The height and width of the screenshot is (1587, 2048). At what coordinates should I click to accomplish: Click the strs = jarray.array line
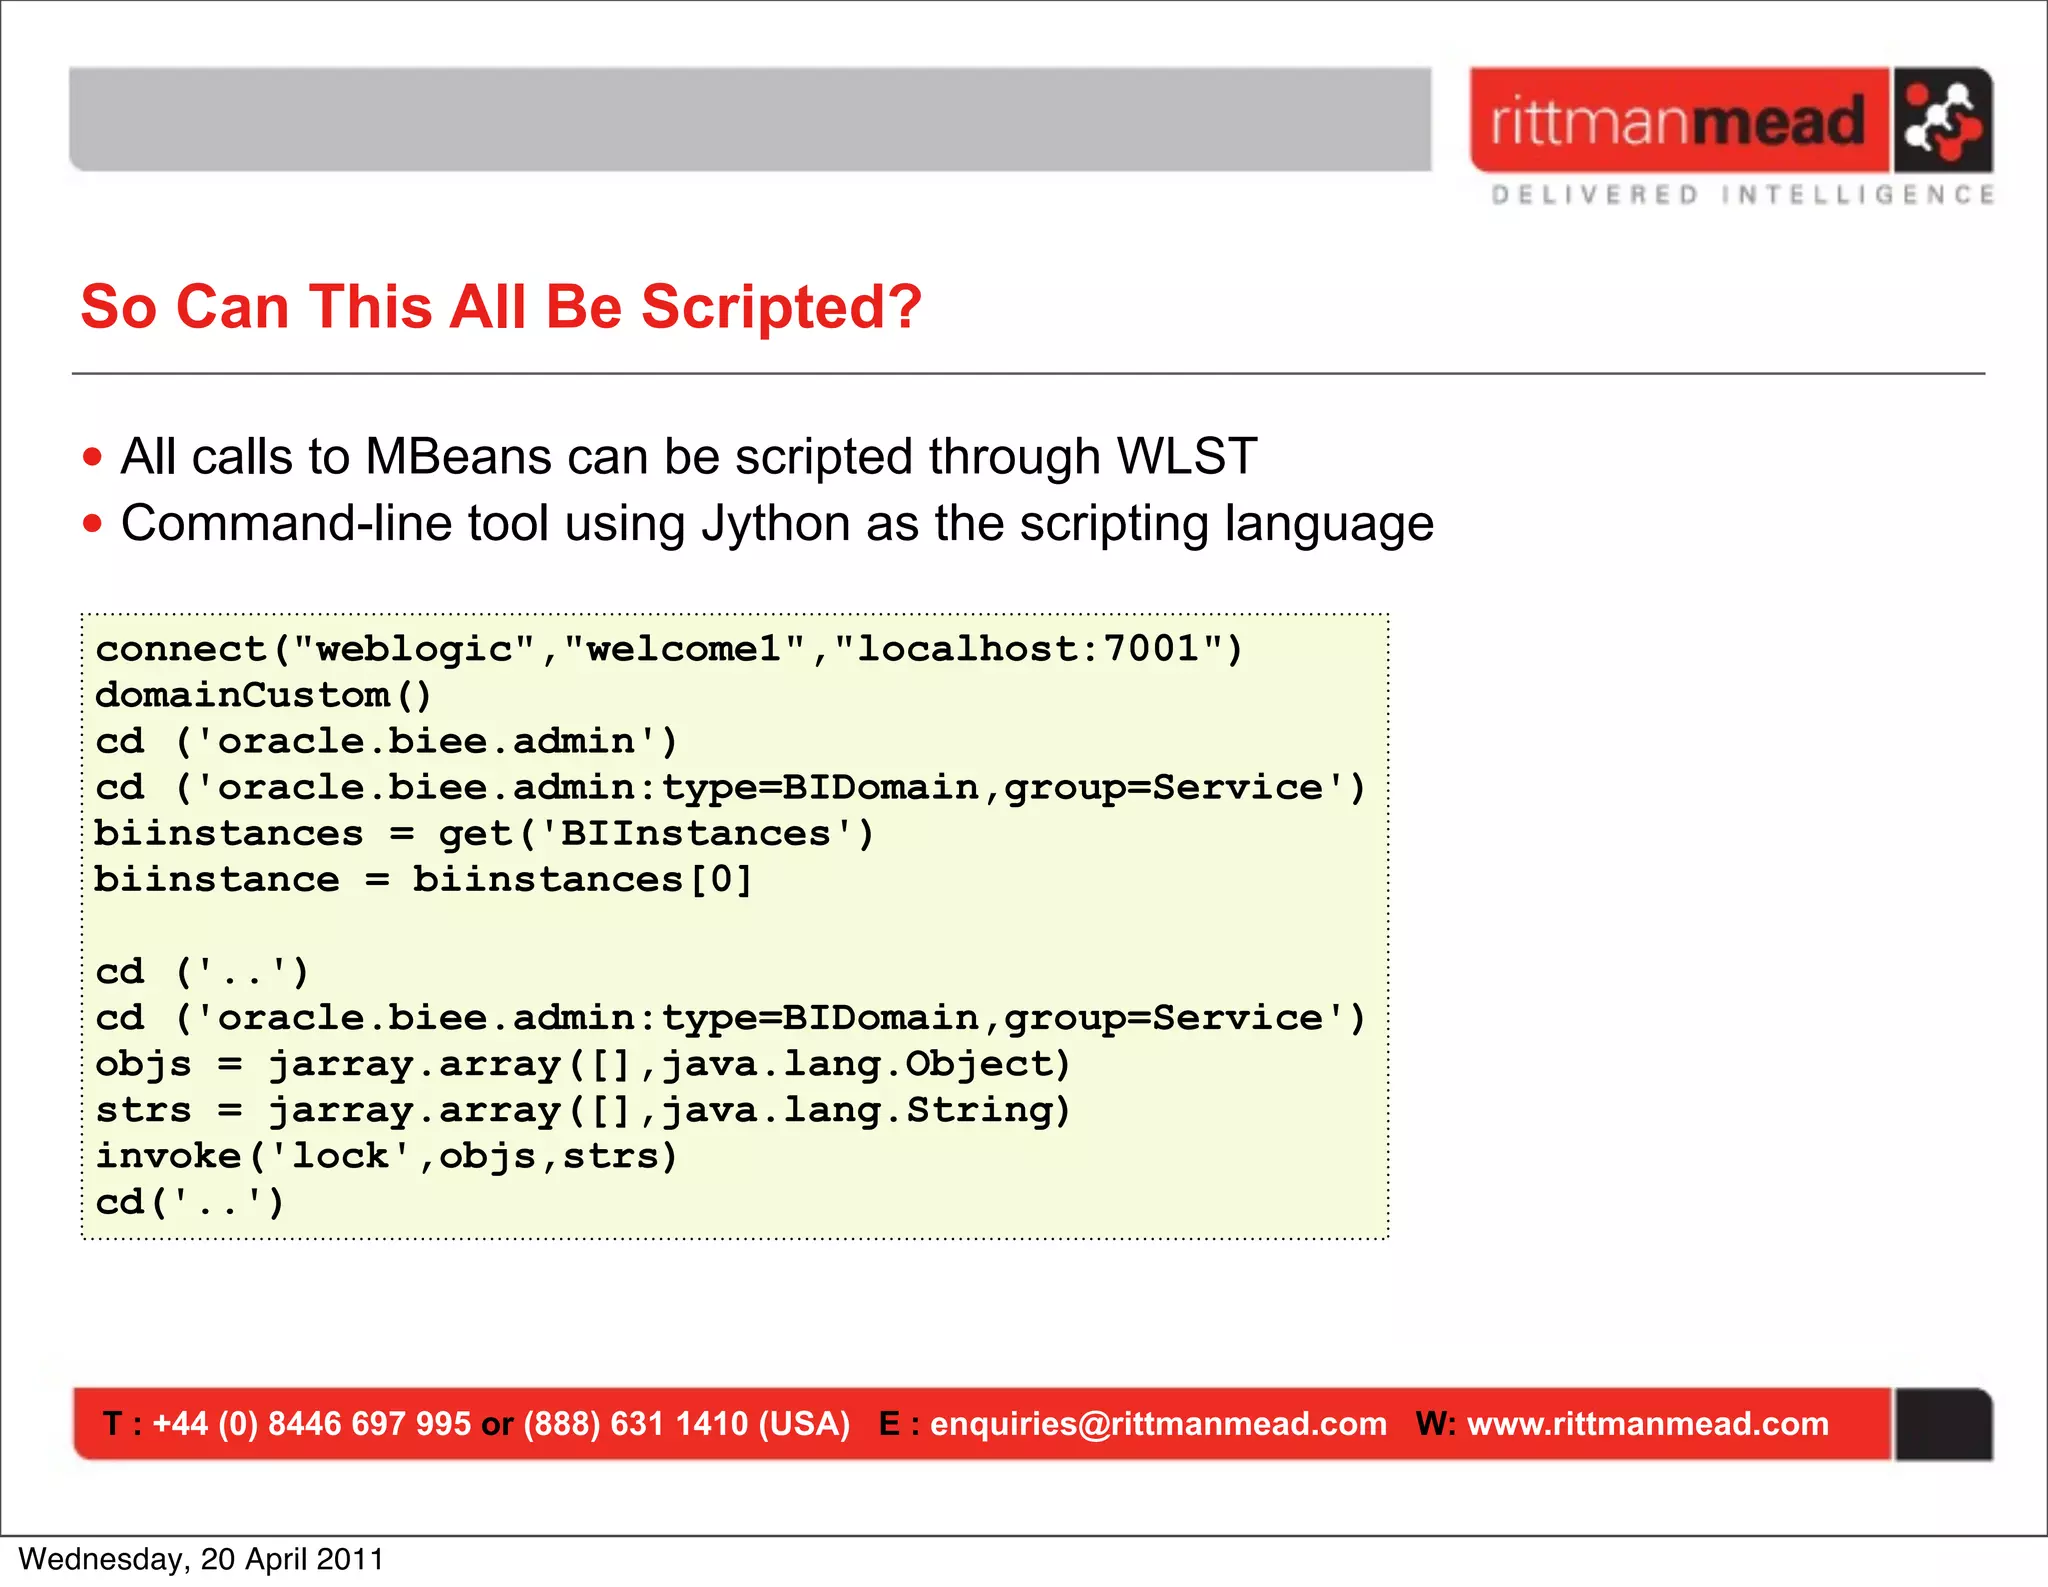pos(583,1110)
